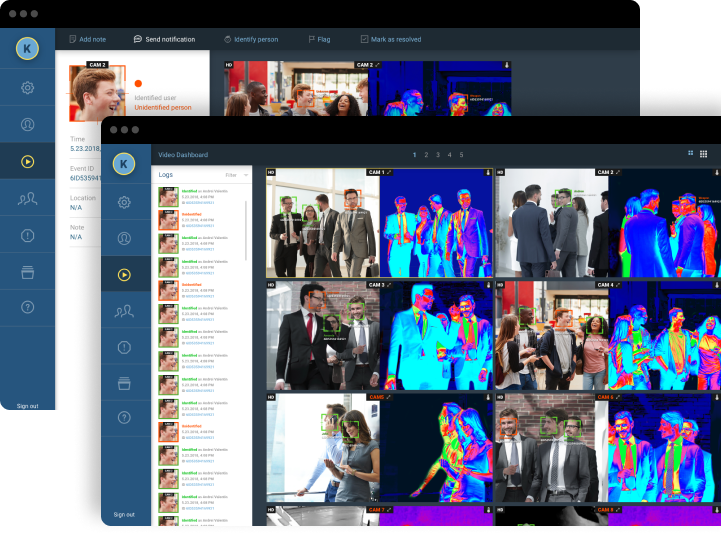Select the video play icon in front sidebar

pos(124,275)
